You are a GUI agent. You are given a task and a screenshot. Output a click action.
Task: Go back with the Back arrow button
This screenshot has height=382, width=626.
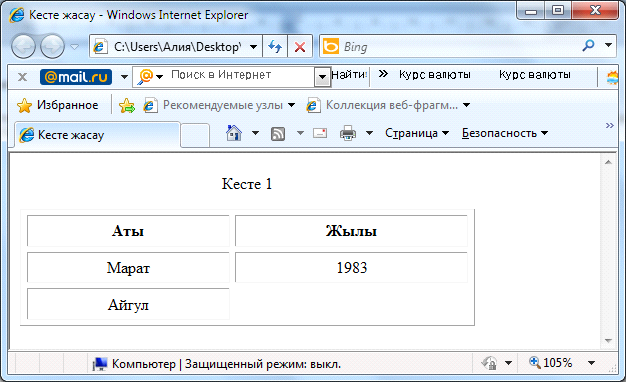(x=23, y=46)
